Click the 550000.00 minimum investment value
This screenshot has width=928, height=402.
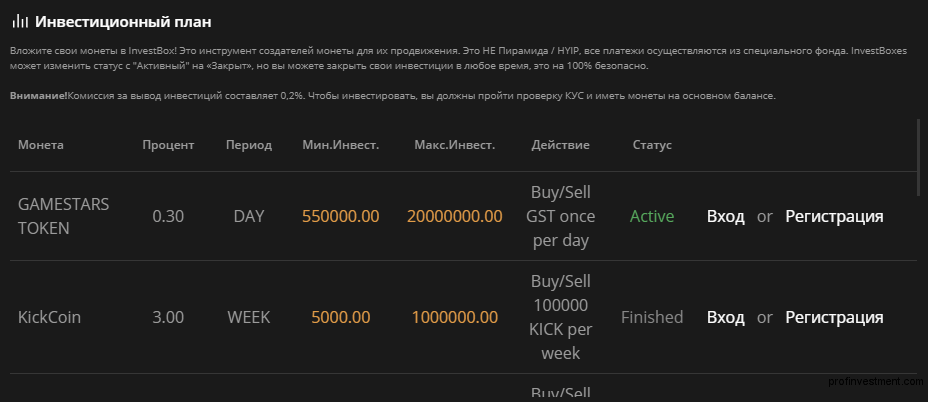tap(340, 216)
